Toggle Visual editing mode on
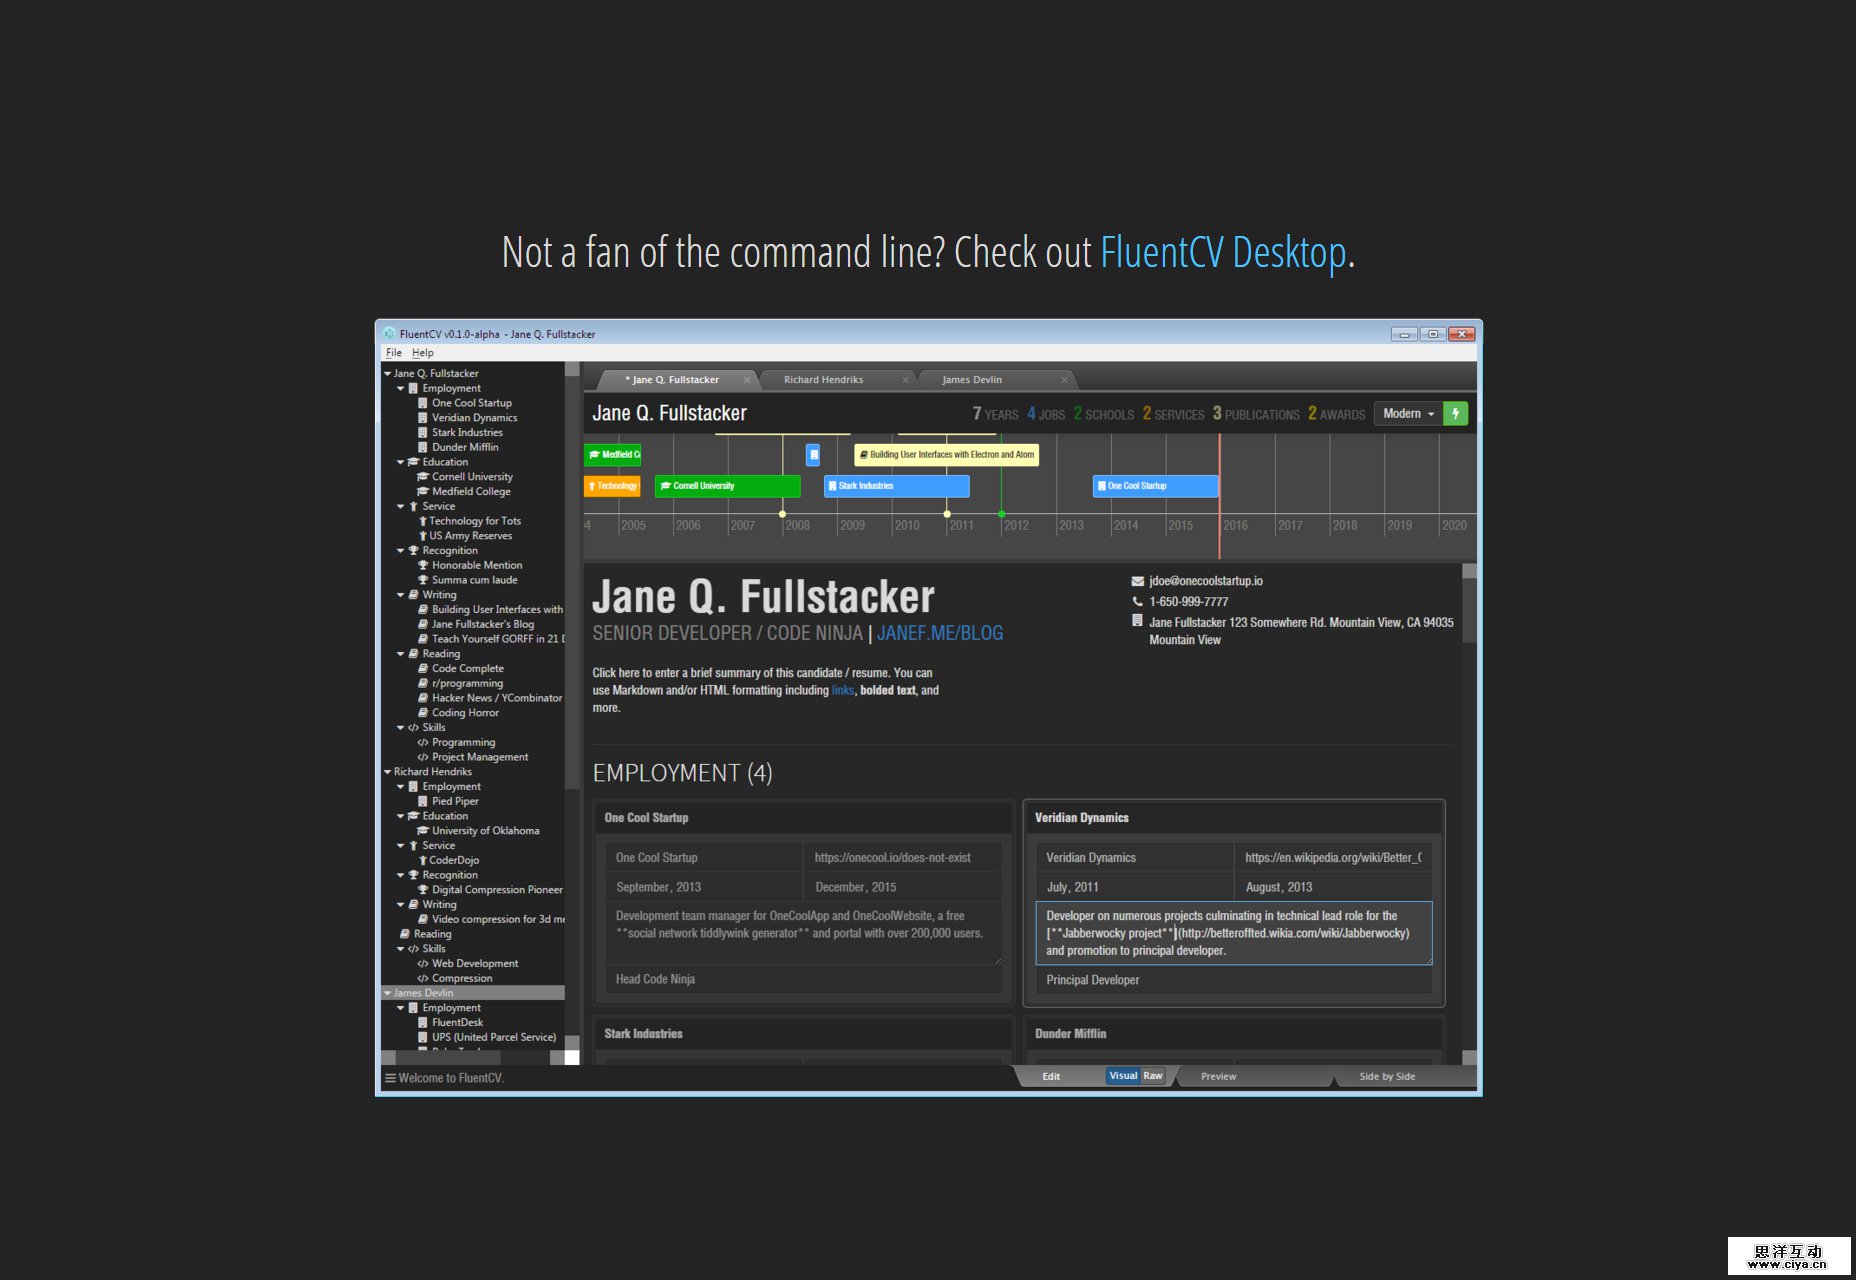Viewport: 1856px width, 1280px height. coord(1124,1075)
